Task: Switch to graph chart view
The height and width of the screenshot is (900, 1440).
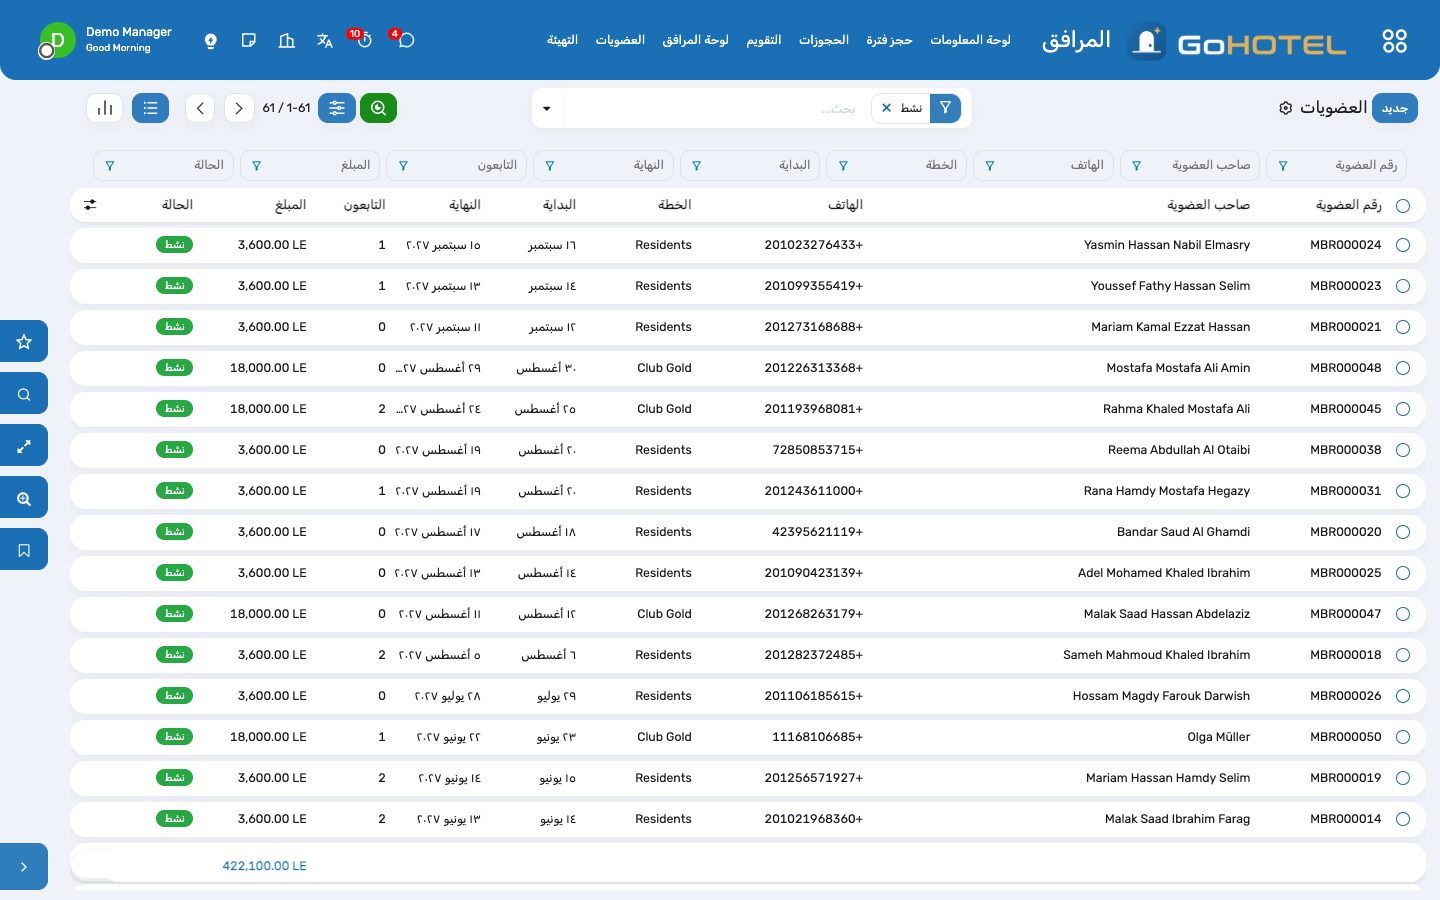Action: (x=105, y=108)
